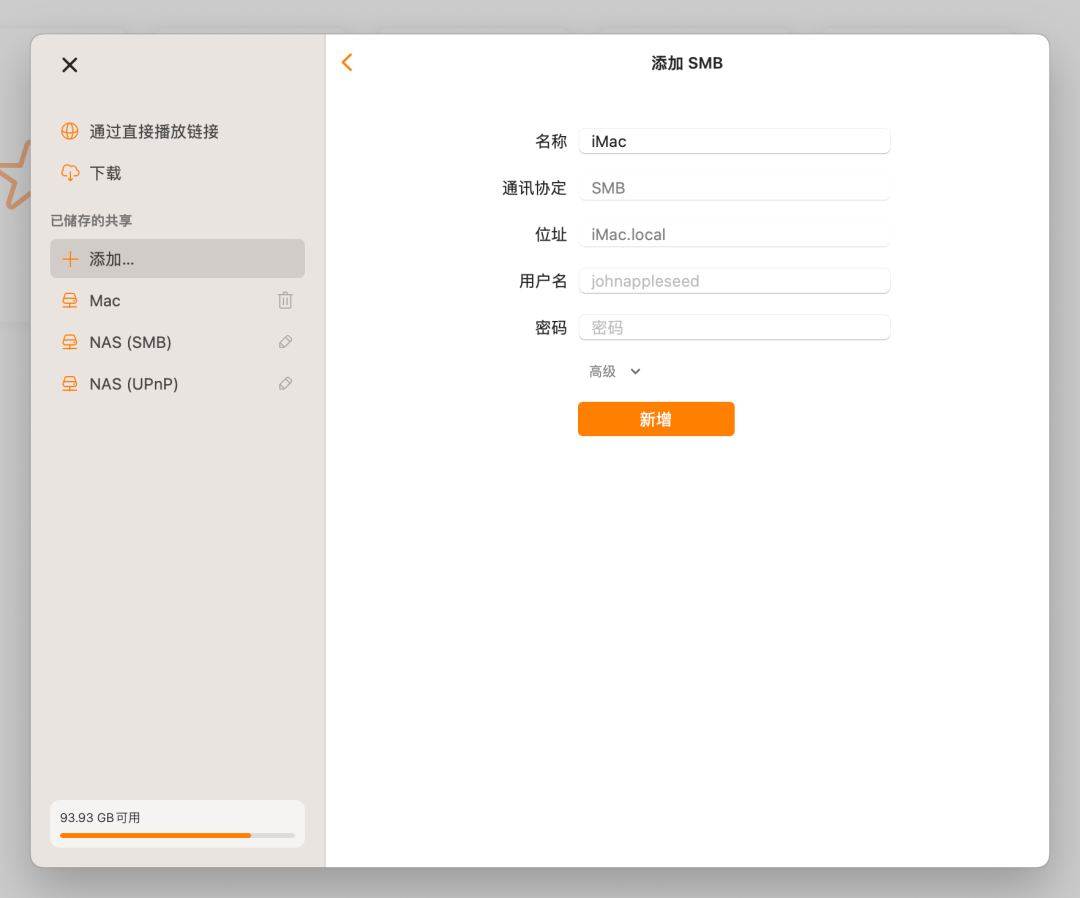
Task: Open the 通讯协定 protocol selector
Action: pyautogui.click(x=734, y=187)
